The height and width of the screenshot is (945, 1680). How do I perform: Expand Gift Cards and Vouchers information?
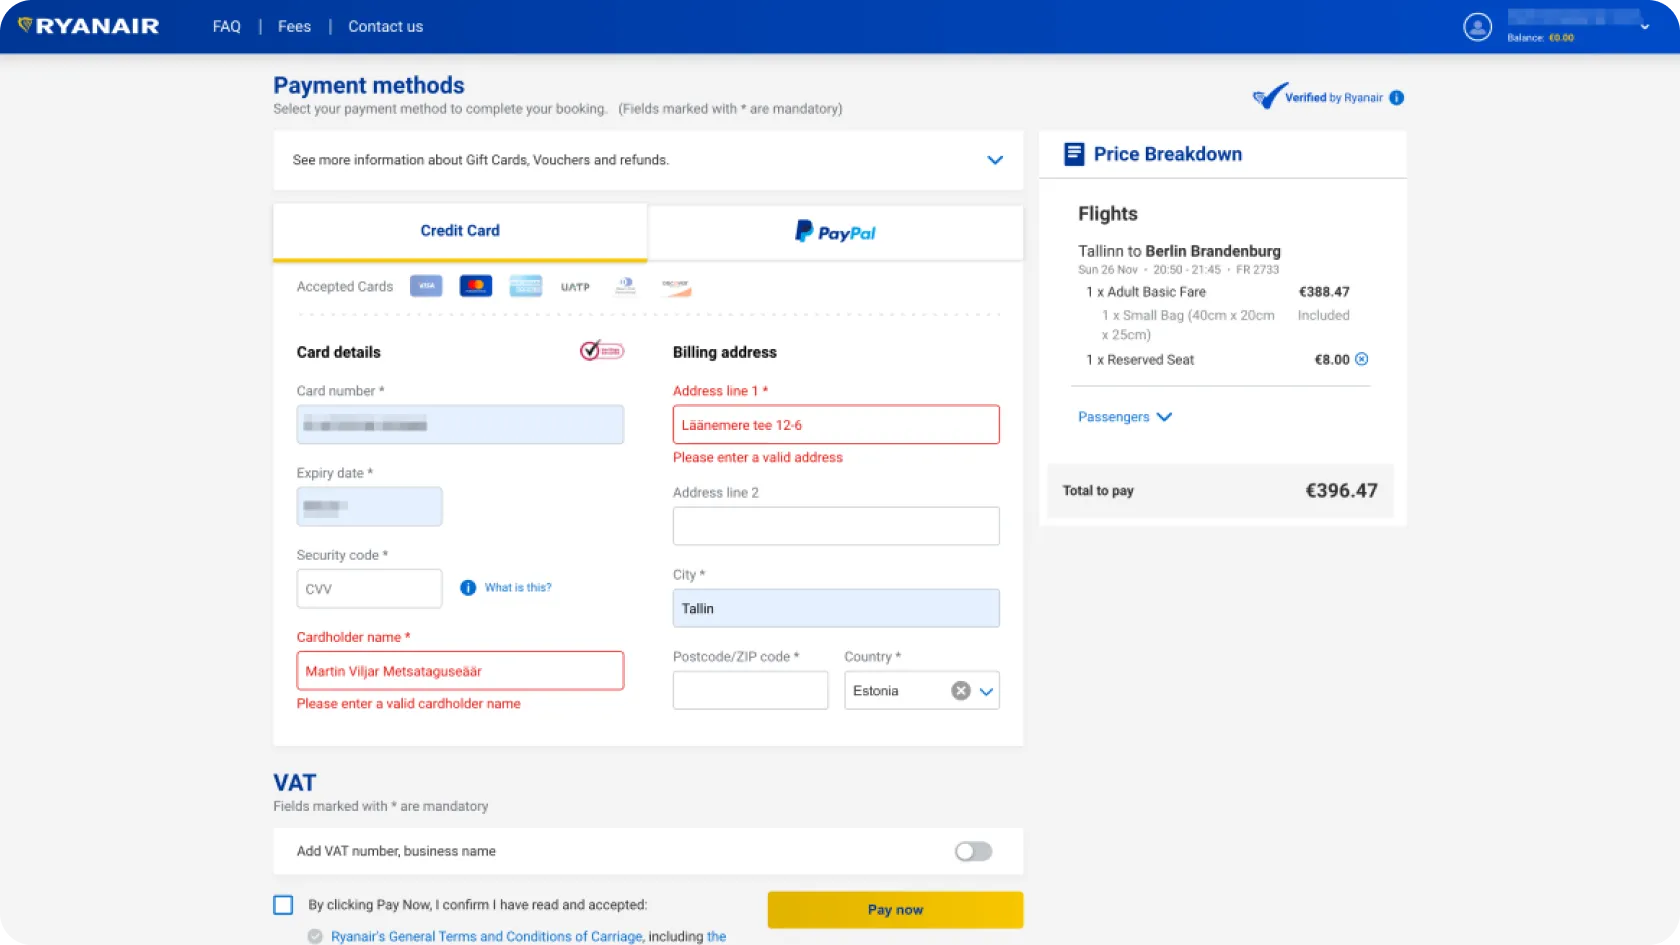point(994,160)
